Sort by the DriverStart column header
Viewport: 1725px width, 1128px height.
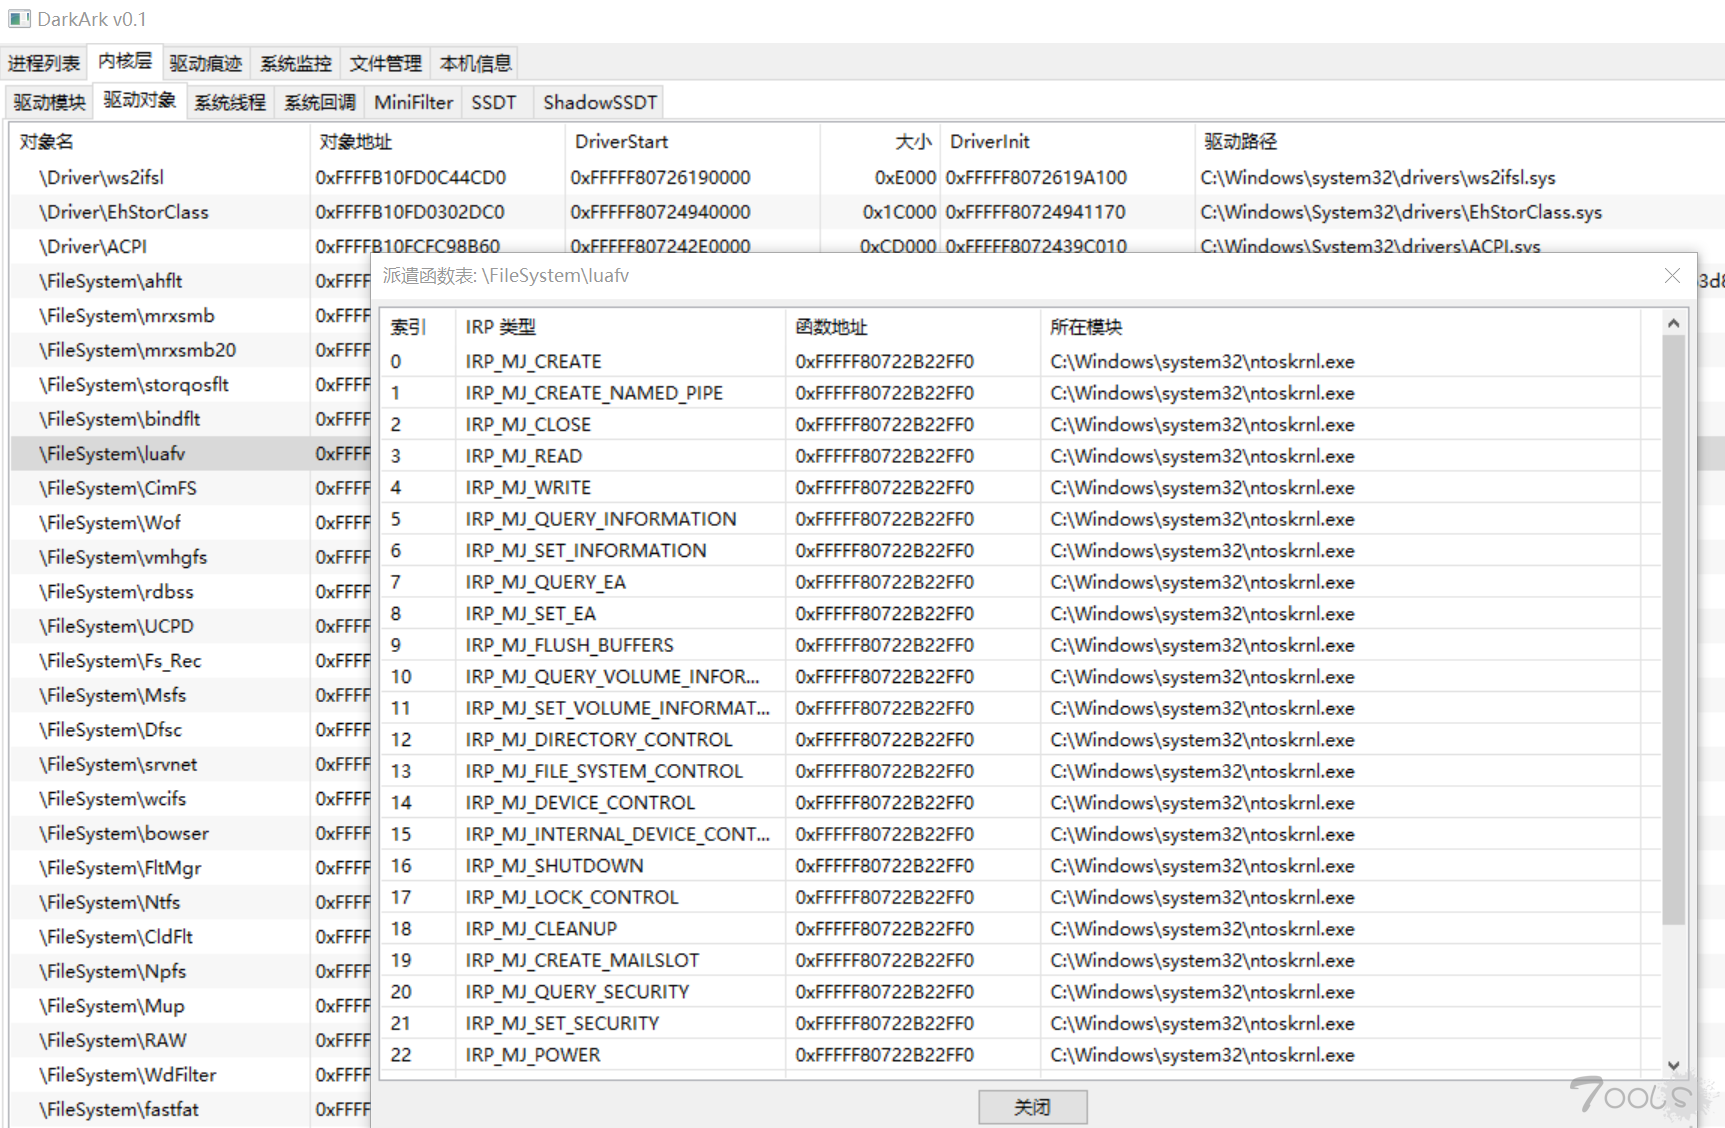(x=622, y=141)
